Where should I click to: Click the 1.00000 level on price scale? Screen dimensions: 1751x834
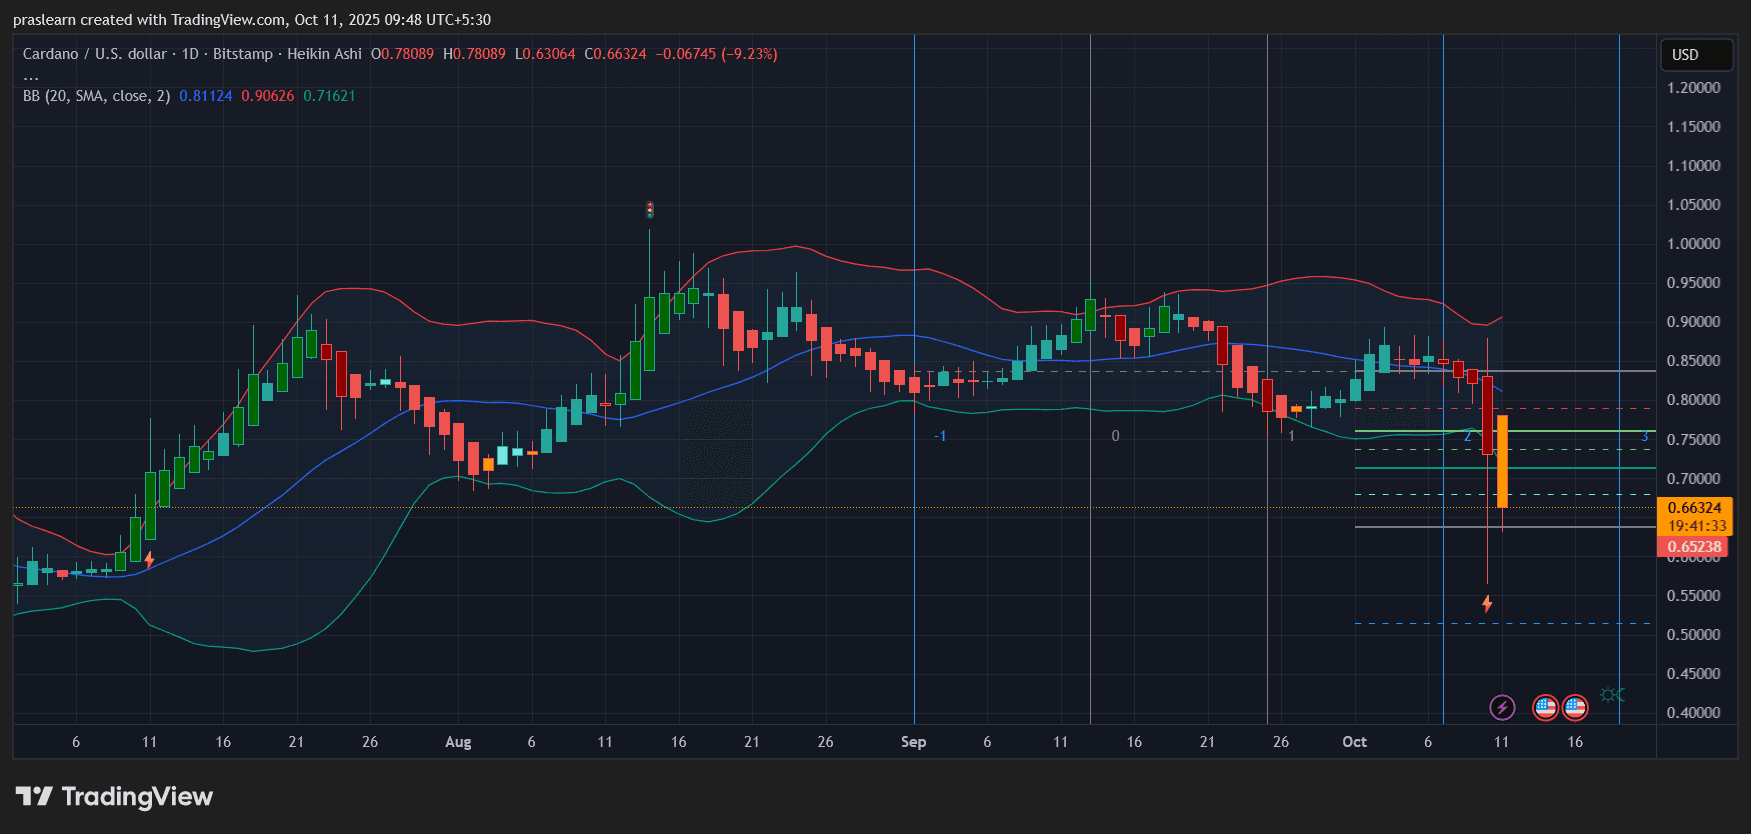[1693, 244]
